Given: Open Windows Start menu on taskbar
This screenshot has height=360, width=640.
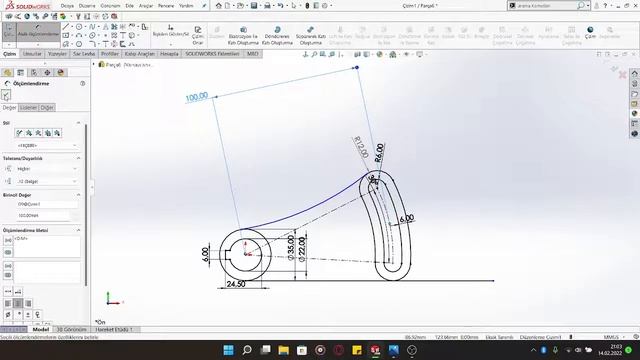Looking at the screenshot, I should 229,350.
